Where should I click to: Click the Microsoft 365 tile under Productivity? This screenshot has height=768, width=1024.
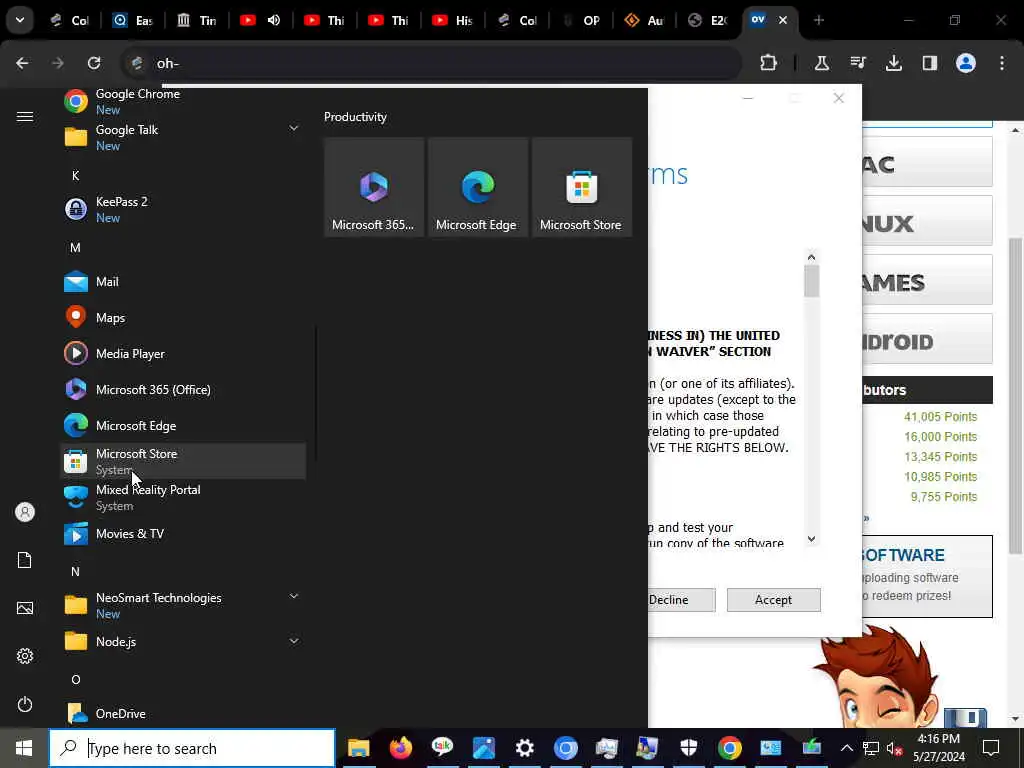(374, 187)
